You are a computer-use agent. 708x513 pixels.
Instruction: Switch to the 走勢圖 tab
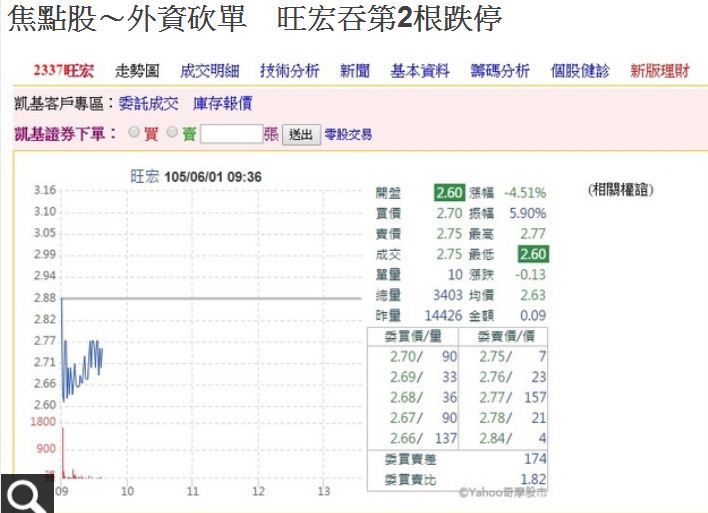tap(137, 71)
